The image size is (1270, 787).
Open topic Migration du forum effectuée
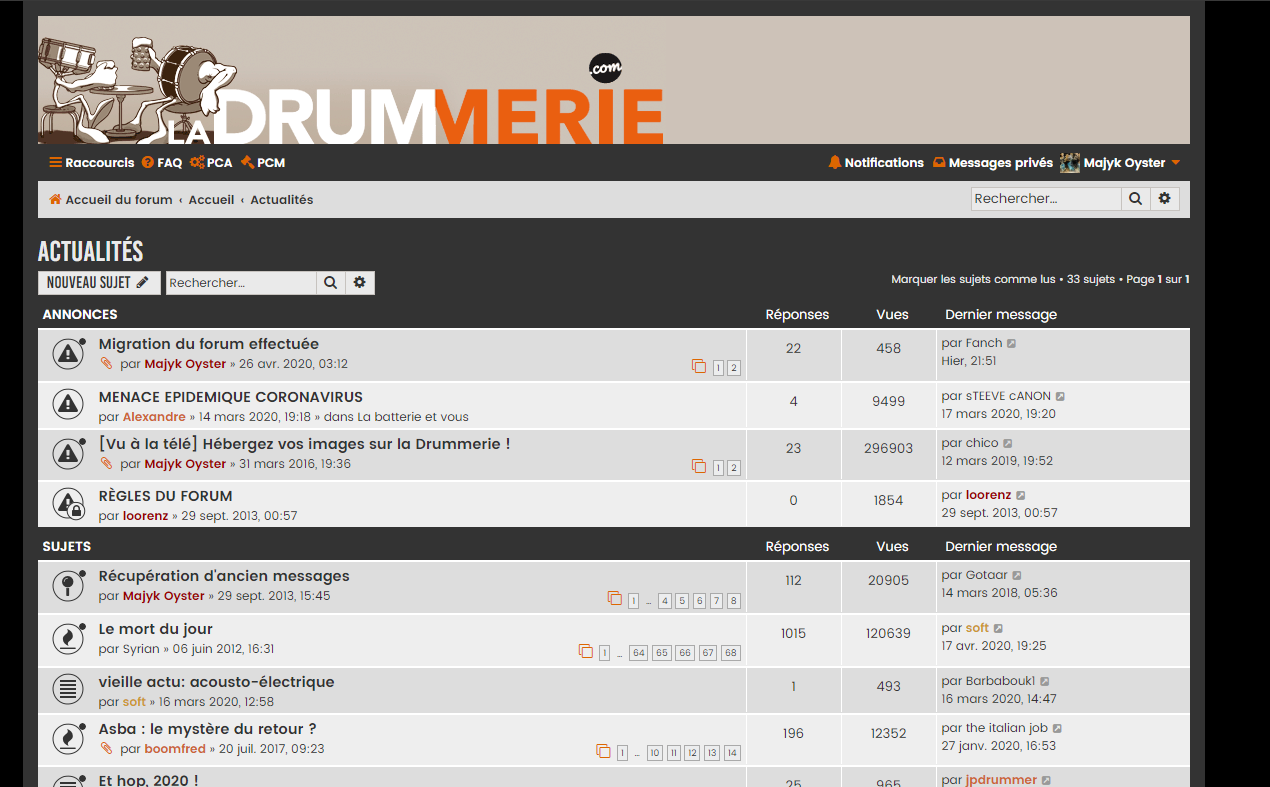tap(209, 344)
